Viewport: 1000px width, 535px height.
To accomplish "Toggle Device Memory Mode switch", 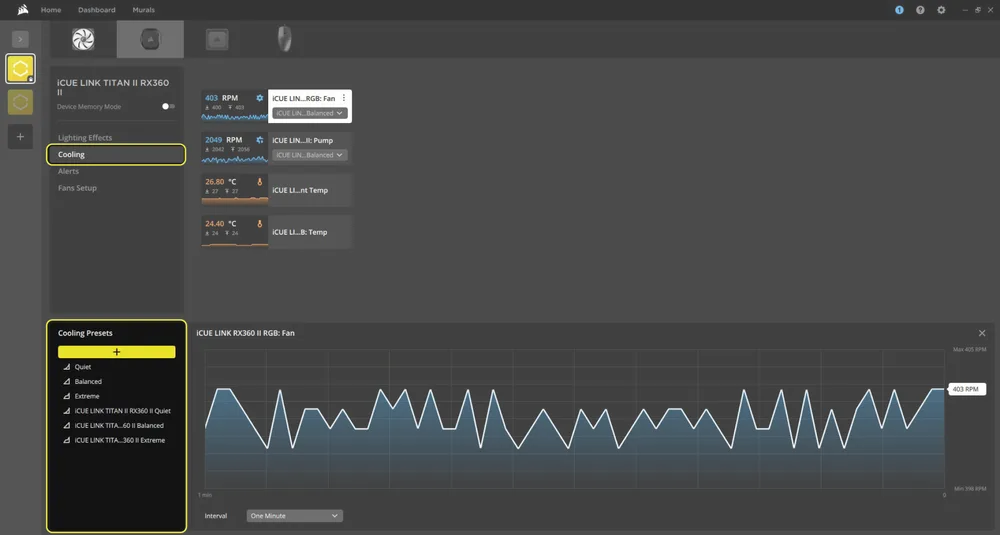I will pyautogui.click(x=168, y=106).
